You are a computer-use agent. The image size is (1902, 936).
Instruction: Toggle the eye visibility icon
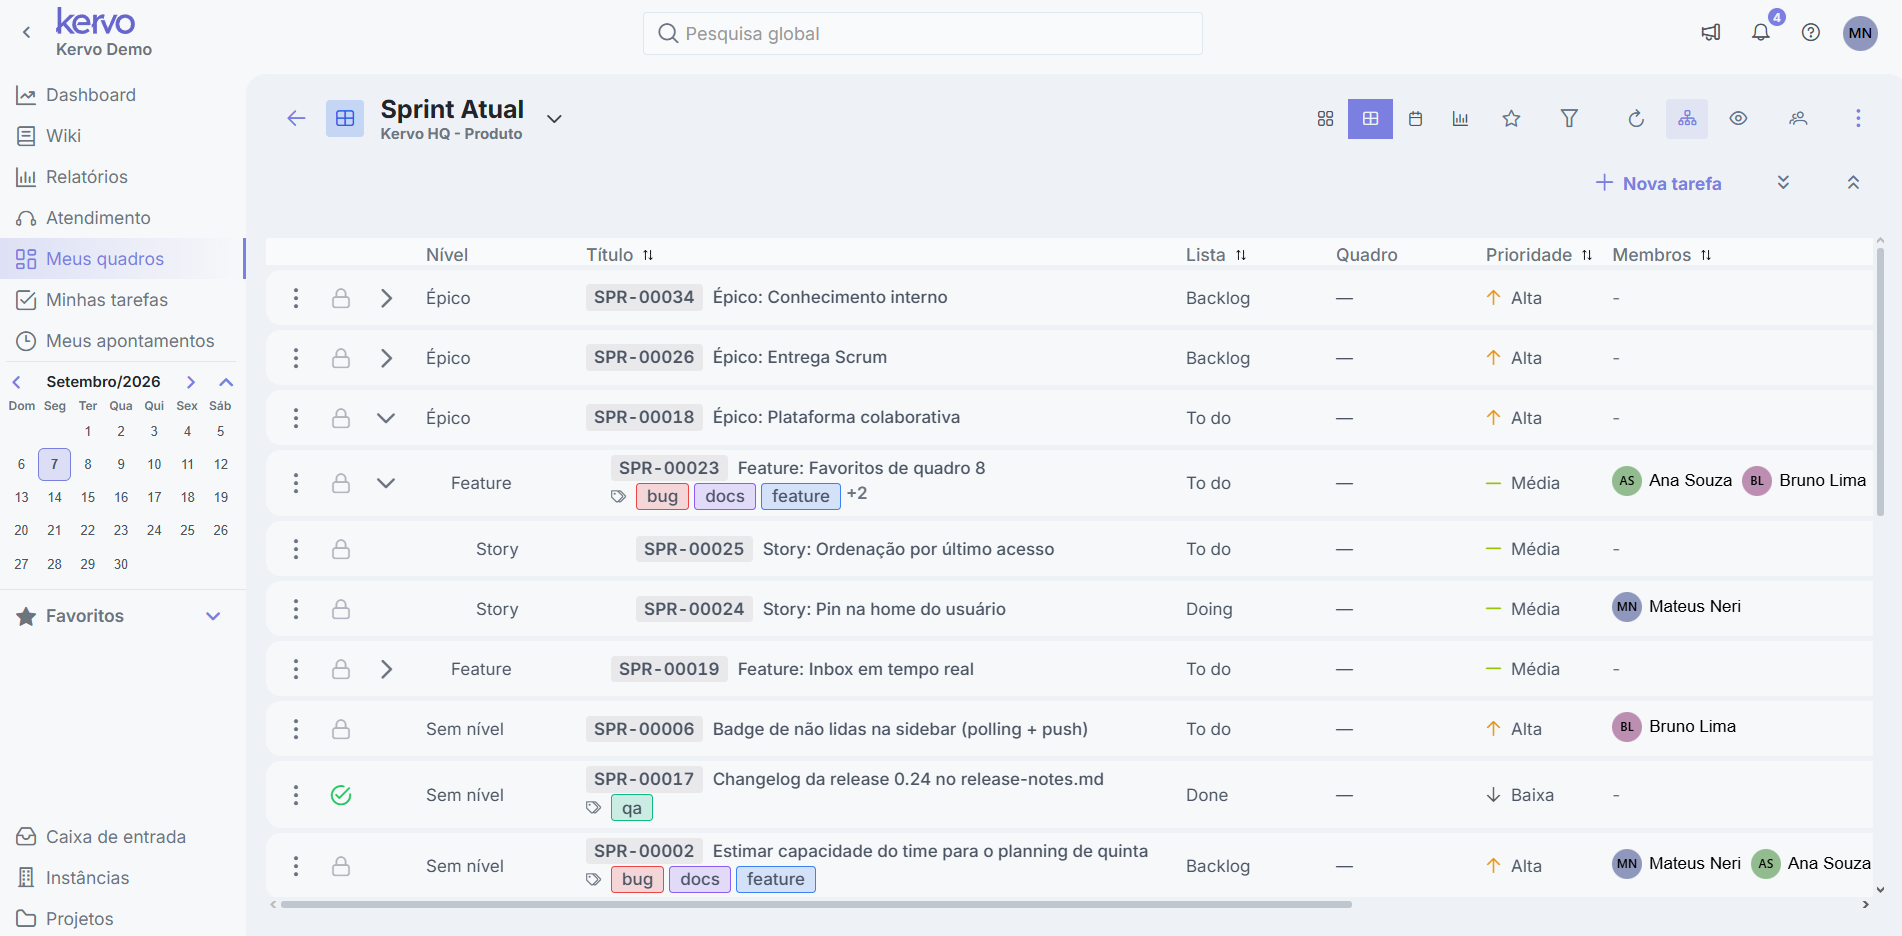[x=1739, y=119]
